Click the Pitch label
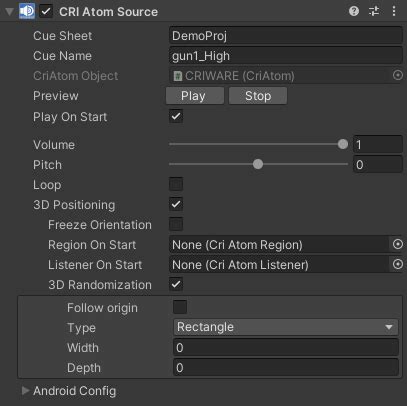This screenshot has height=406, width=407. pos(47,165)
